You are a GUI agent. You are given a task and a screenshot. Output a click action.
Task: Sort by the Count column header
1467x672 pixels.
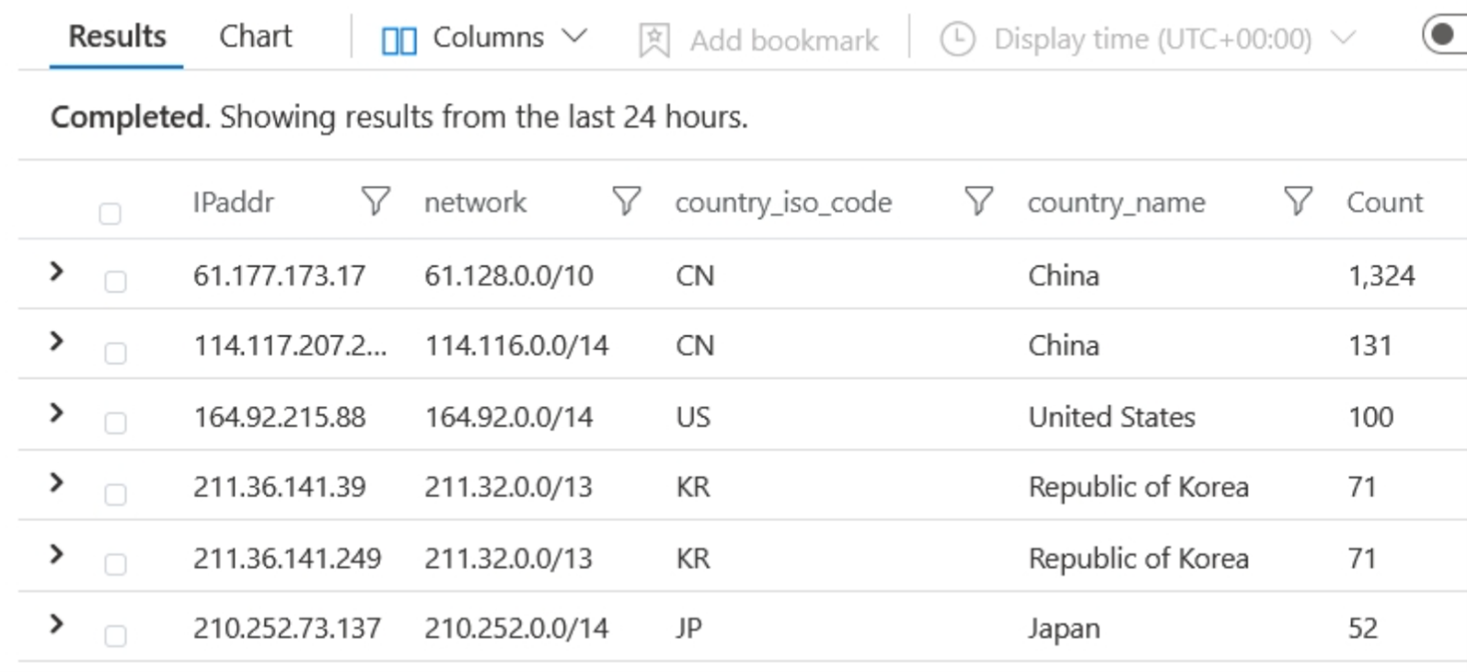(x=1384, y=203)
